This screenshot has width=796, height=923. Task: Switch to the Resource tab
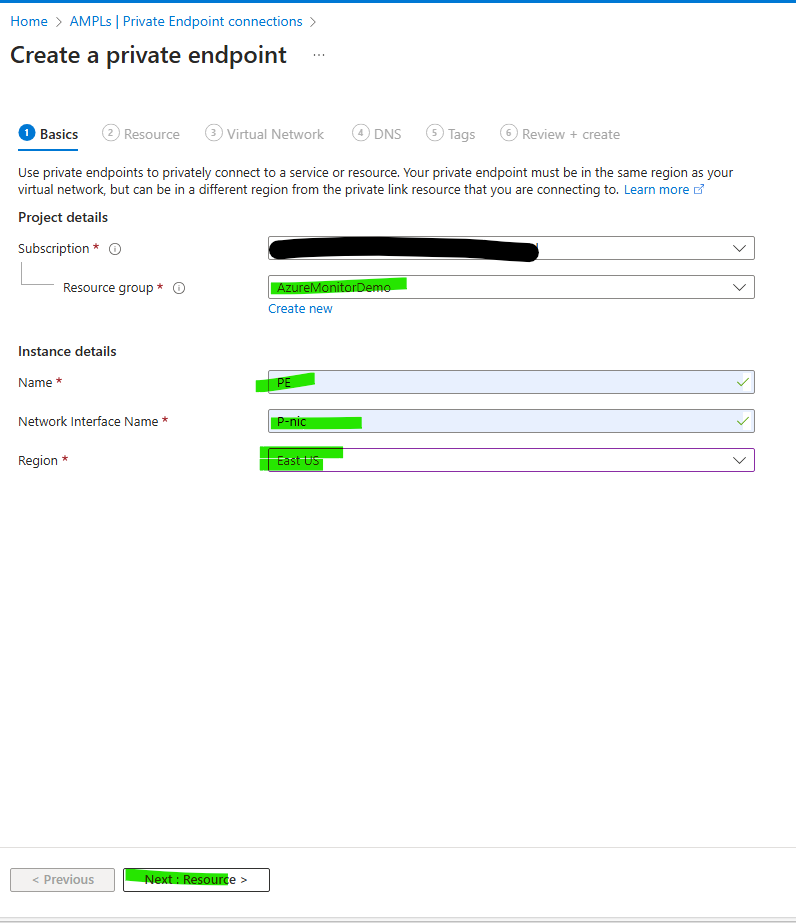point(141,134)
